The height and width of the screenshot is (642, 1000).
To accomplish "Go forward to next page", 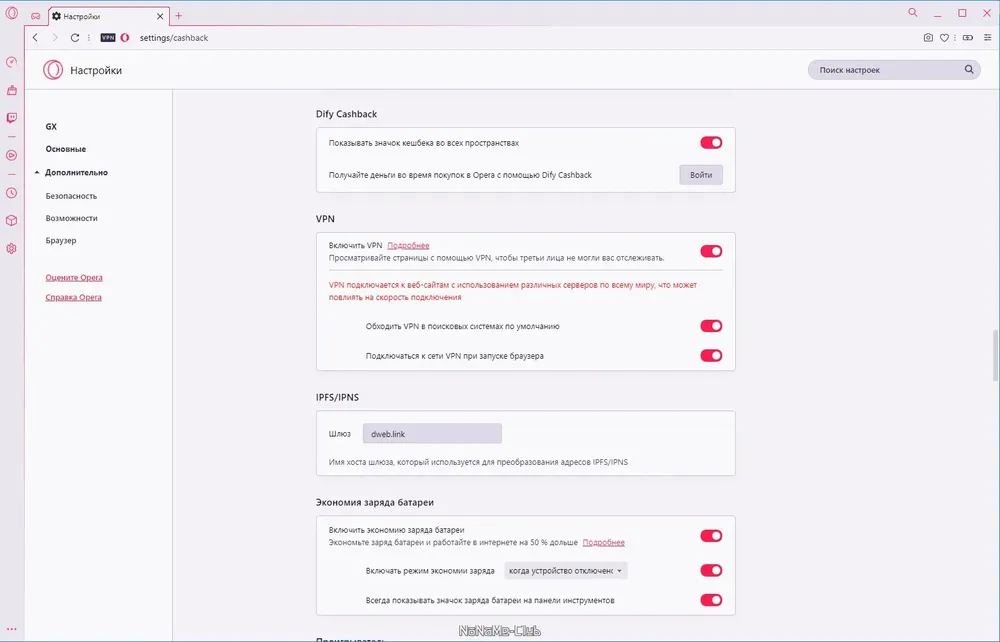I will point(55,38).
